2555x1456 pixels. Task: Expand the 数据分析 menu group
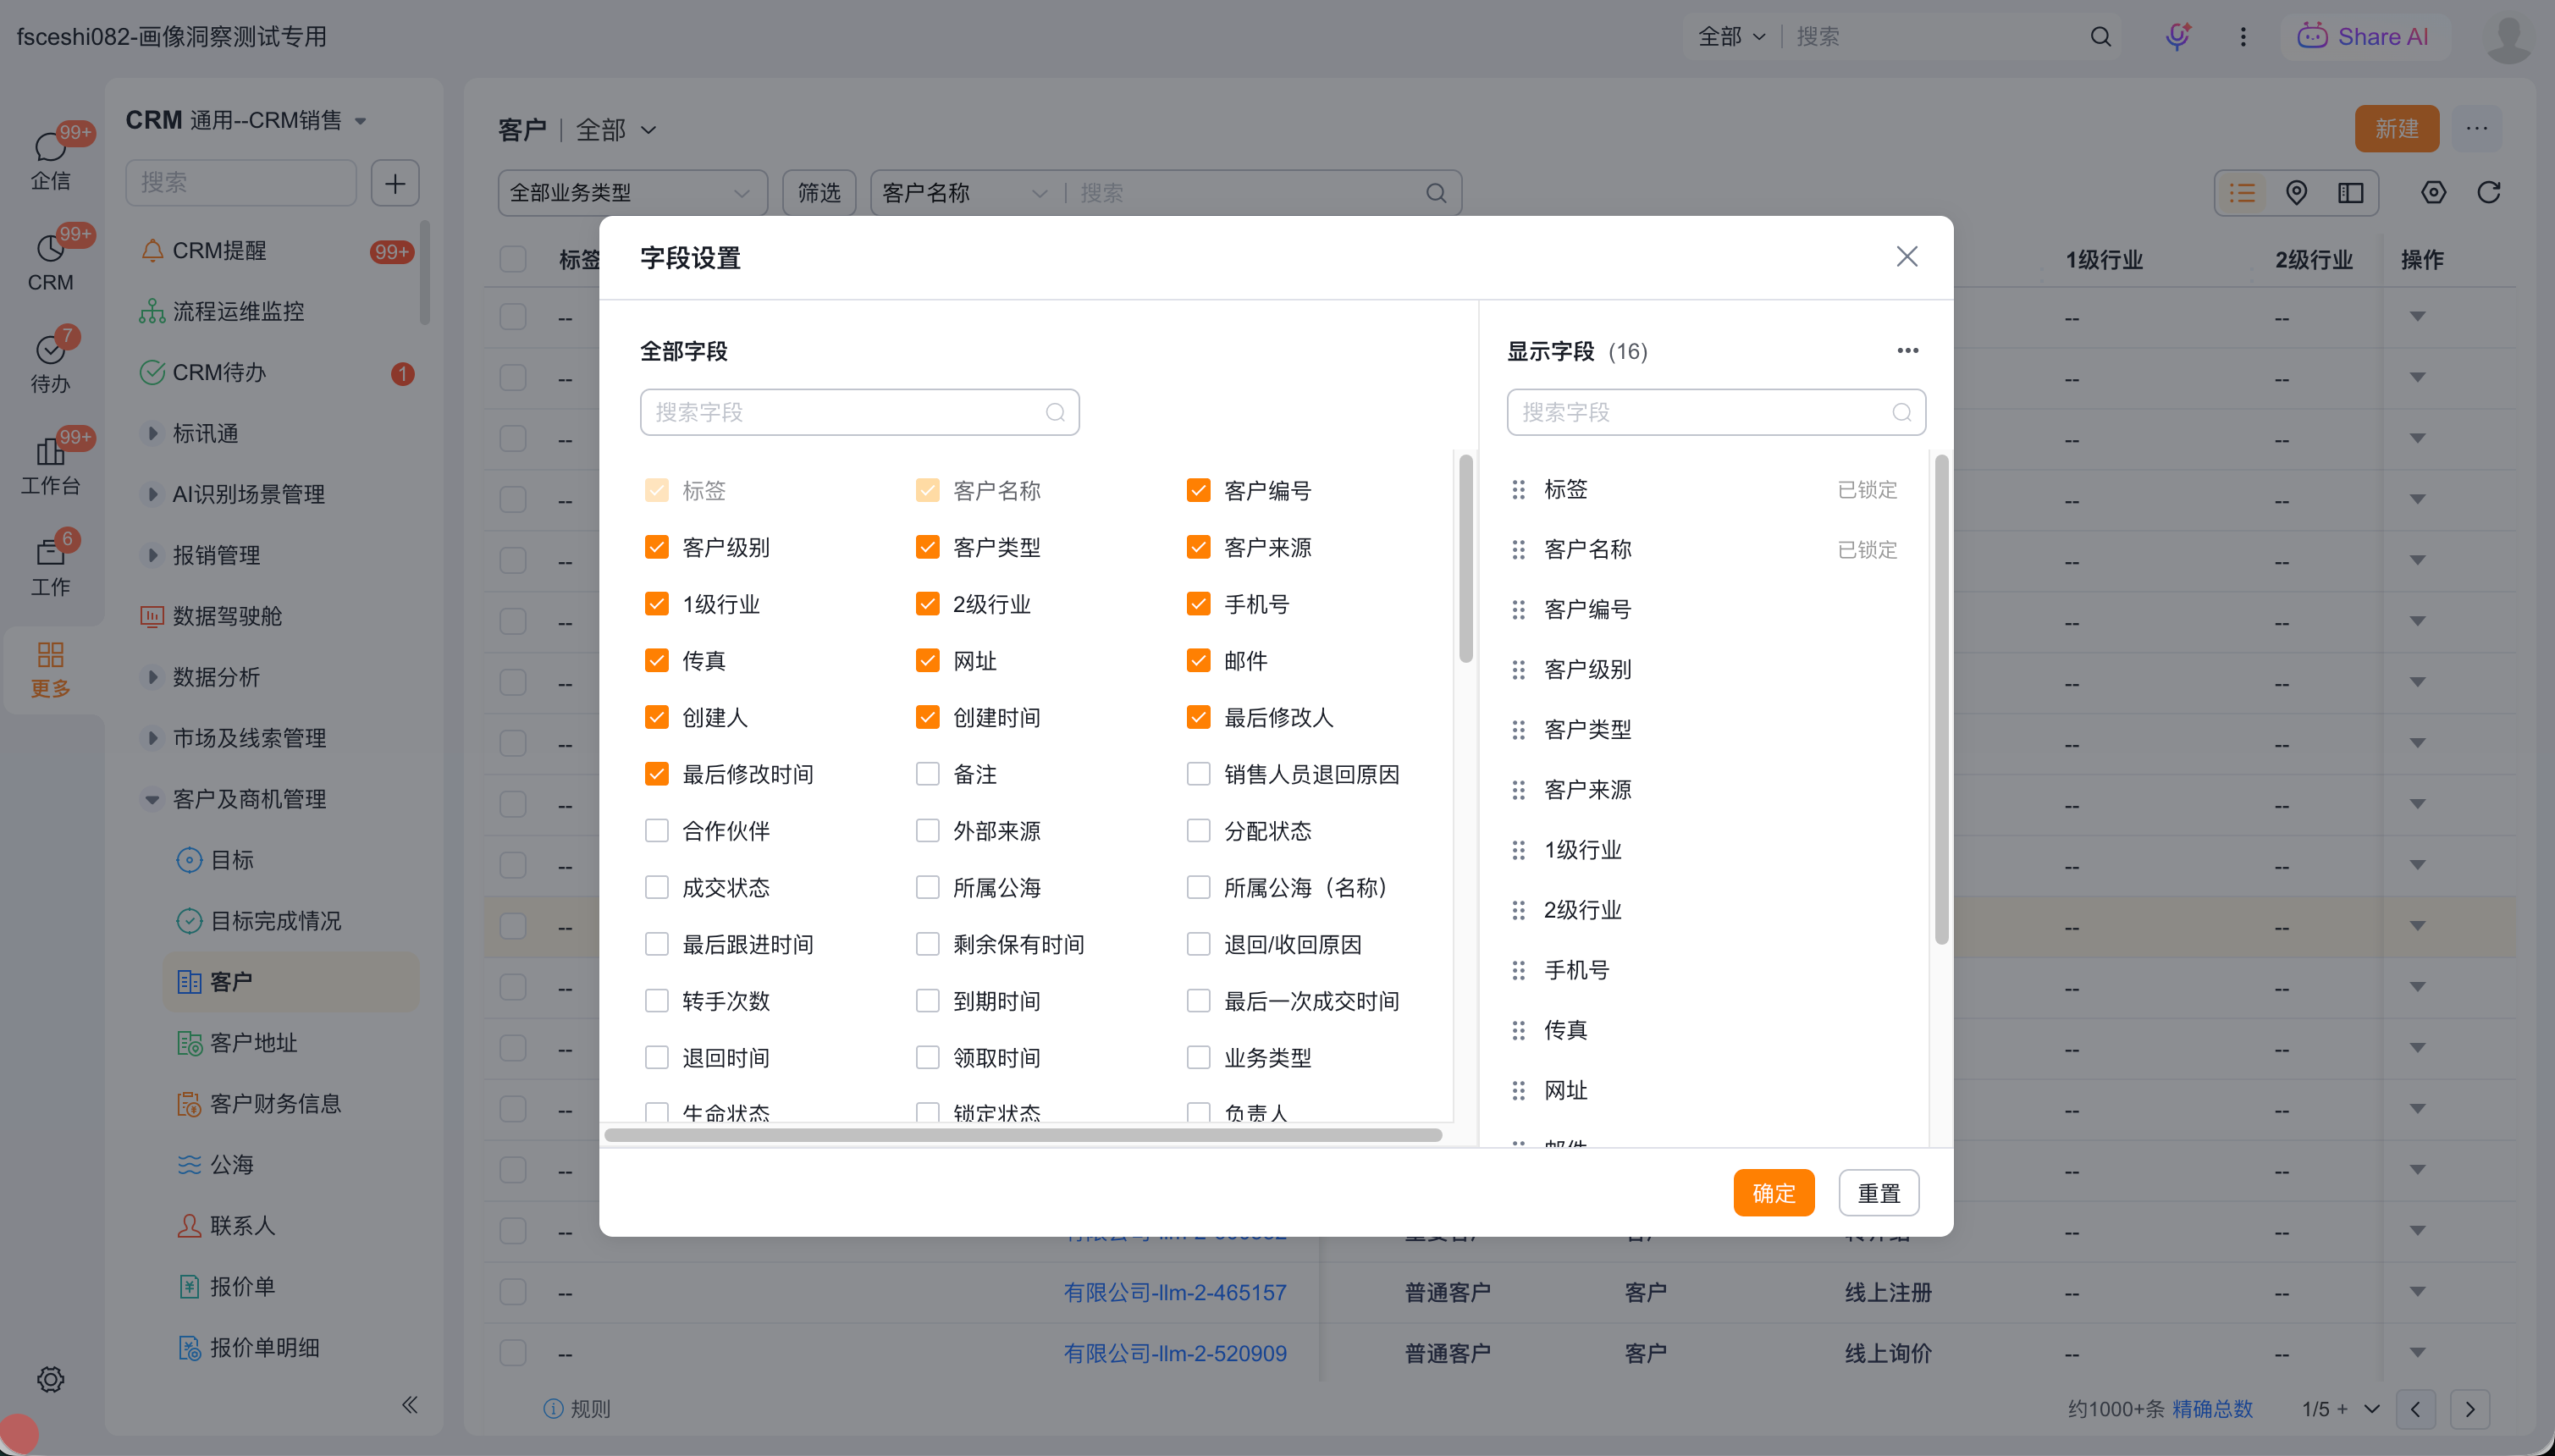click(x=152, y=677)
